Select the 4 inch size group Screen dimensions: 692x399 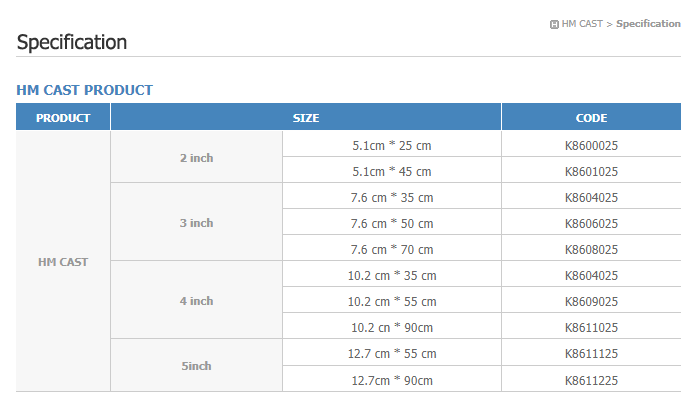(x=196, y=300)
